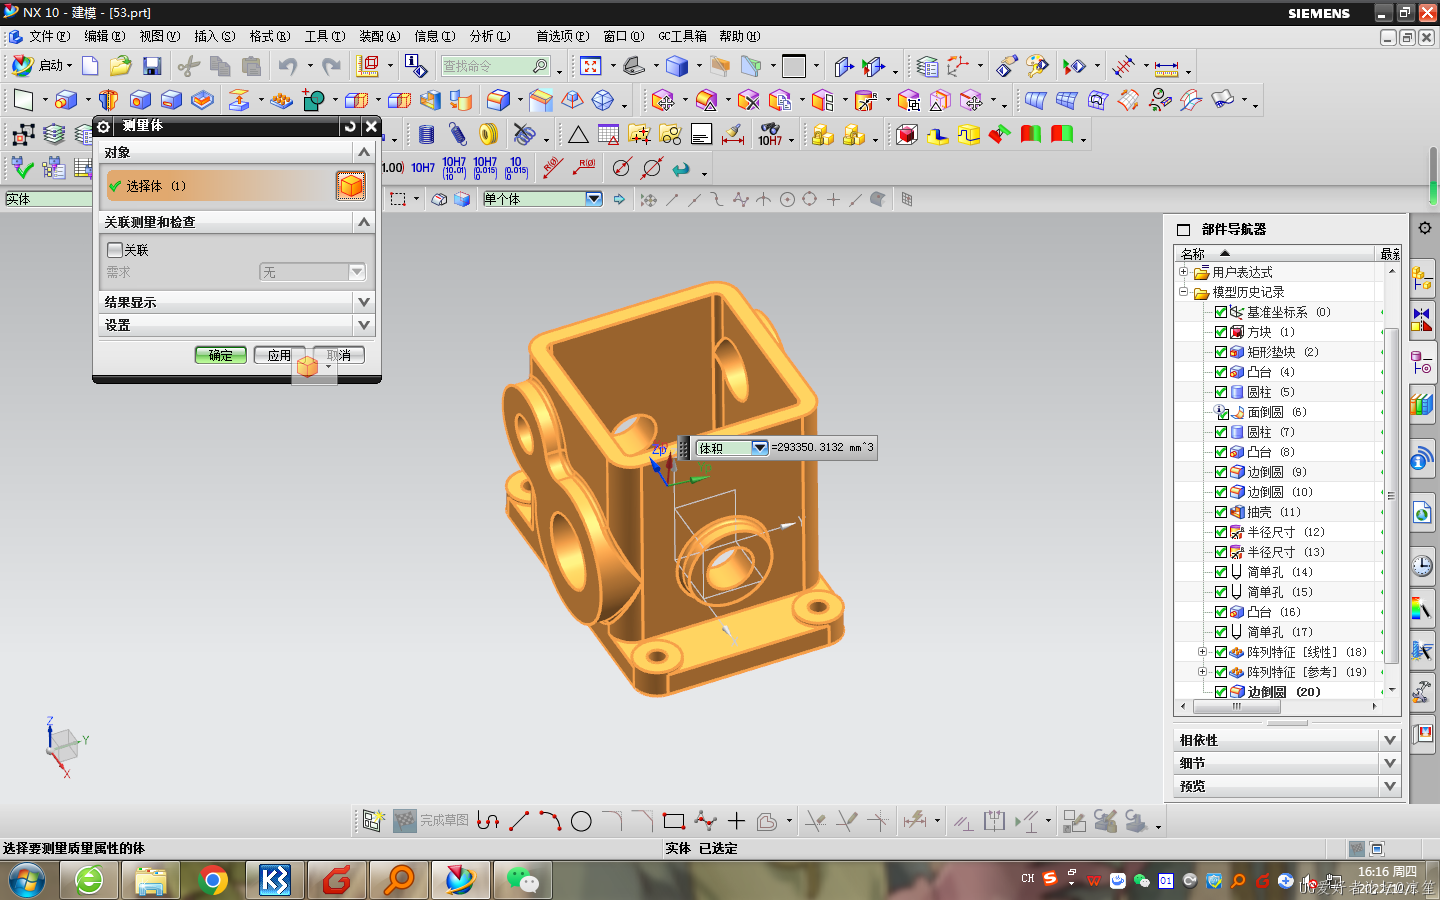Open a file with the folder icon
The height and width of the screenshot is (900, 1440).
pos(121,66)
